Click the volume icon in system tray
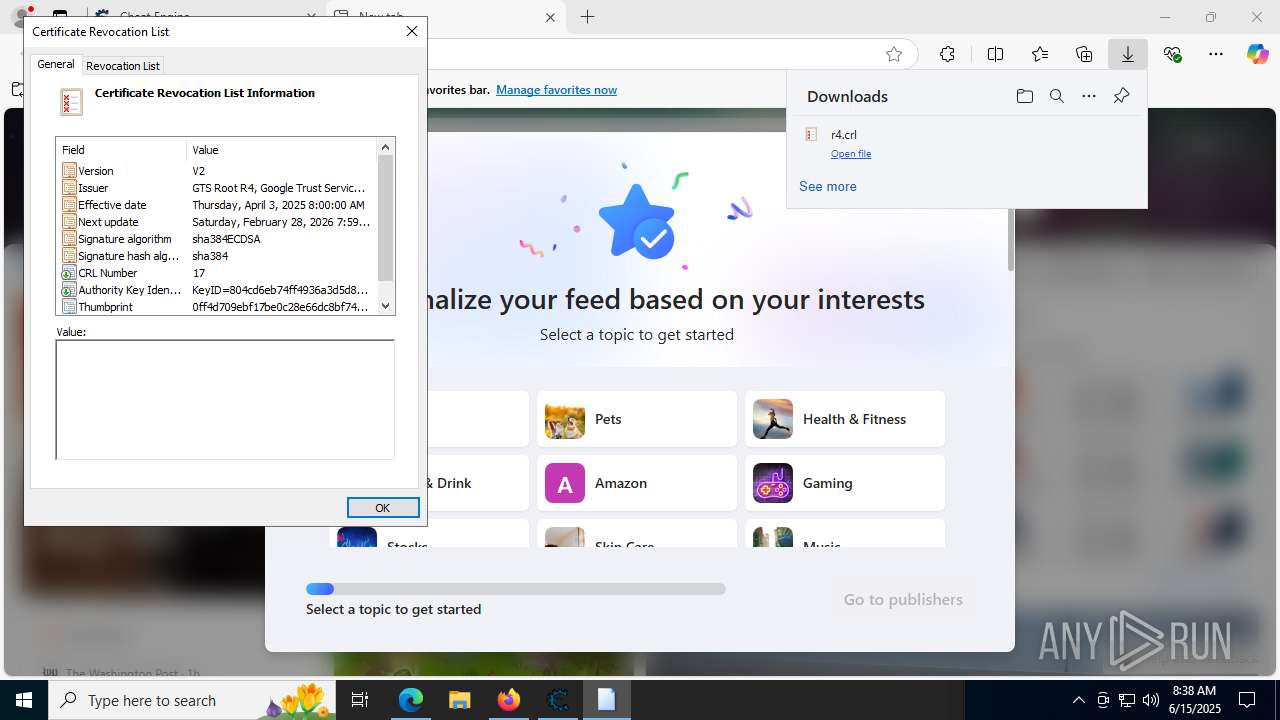 1151,700
